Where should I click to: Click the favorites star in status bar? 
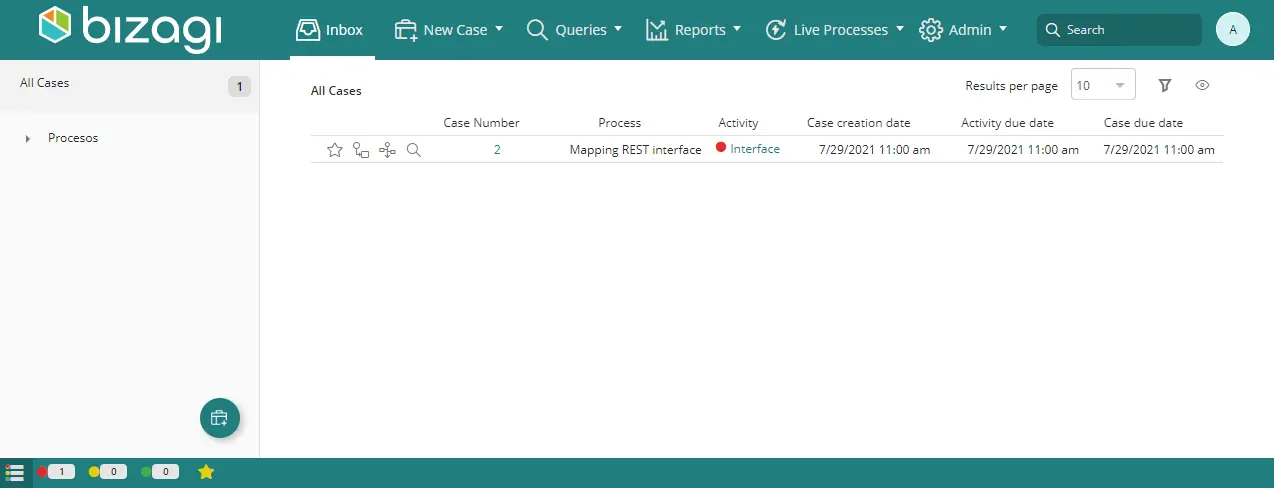point(206,472)
